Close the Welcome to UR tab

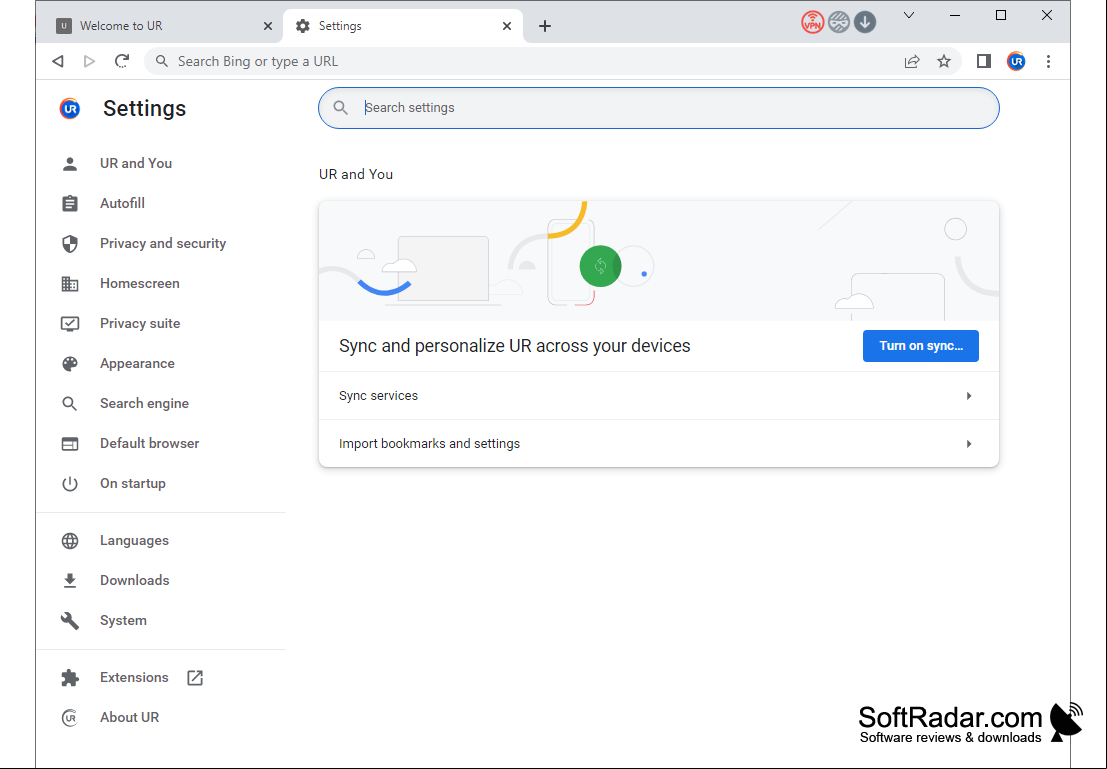[268, 26]
